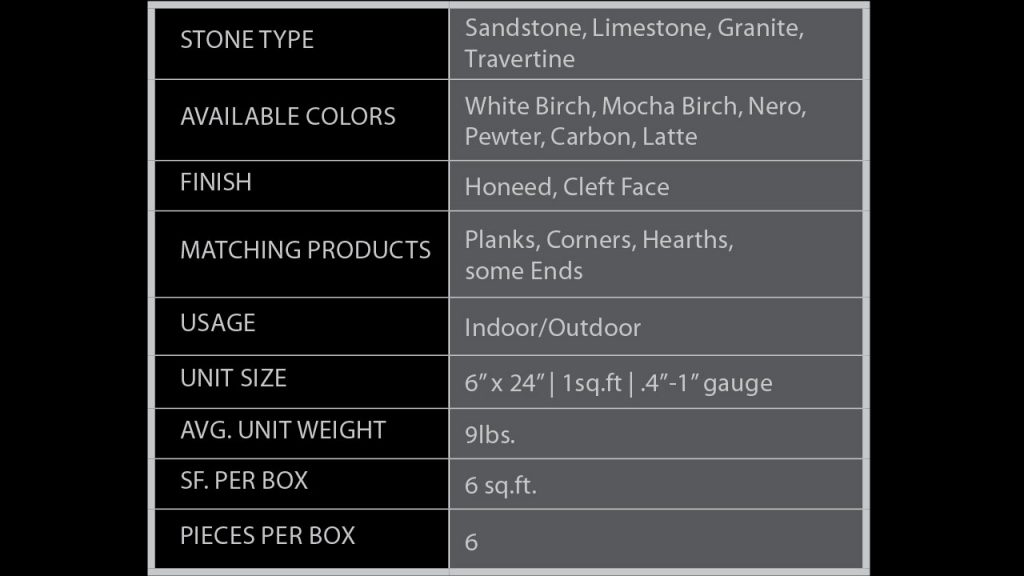Viewport: 1024px width, 576px height.
Task: Select the White Birch, Mocha Birch colors cell
Action: [x=635, y=120]
